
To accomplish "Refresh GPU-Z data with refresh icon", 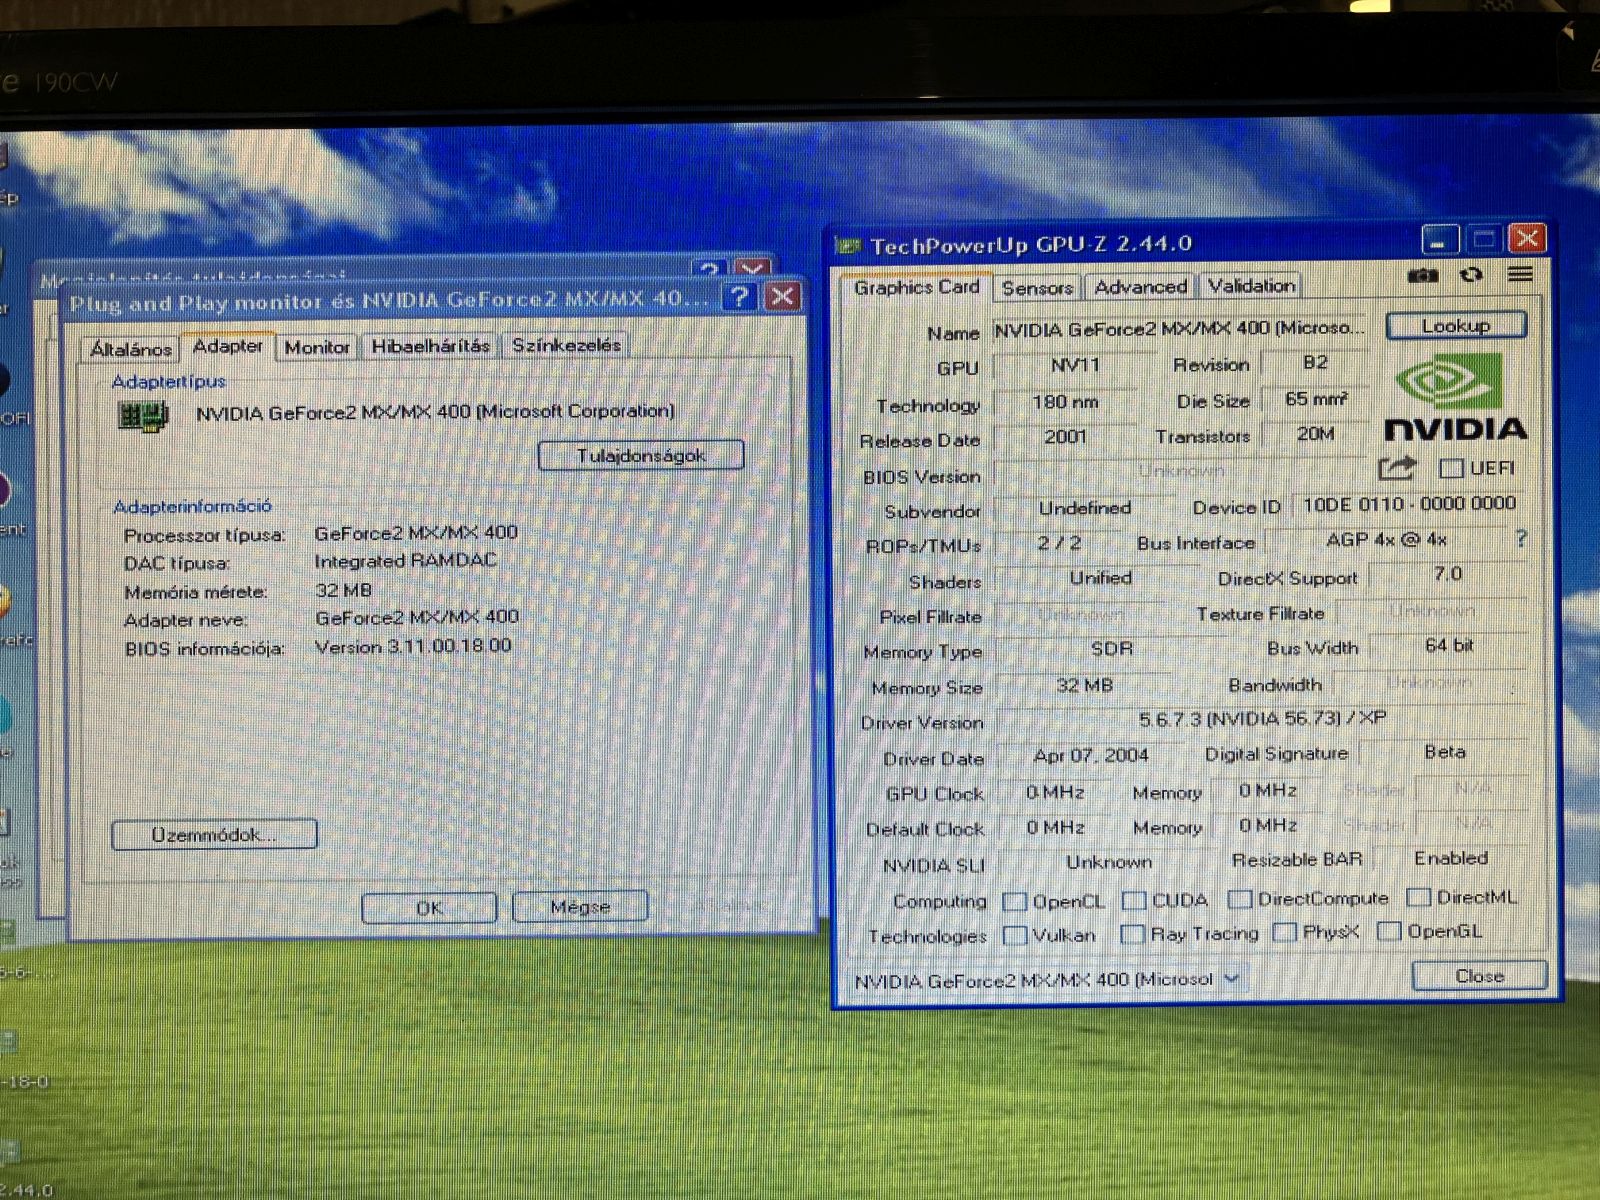I will pos(1471,275).
